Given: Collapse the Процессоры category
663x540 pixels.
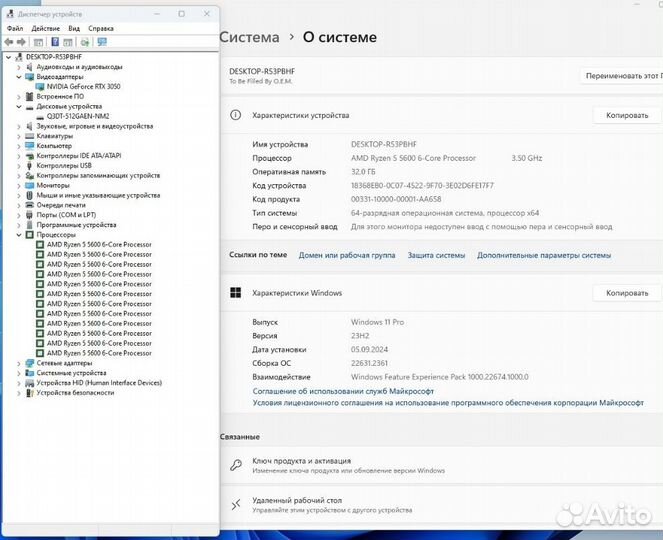Looking at the screenshot, I should pos(19,235).
